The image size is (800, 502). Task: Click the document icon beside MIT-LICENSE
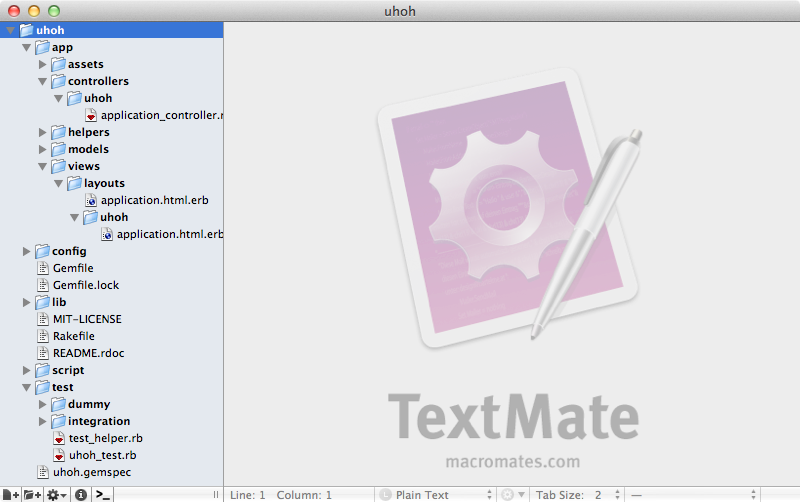pos(43,319)
